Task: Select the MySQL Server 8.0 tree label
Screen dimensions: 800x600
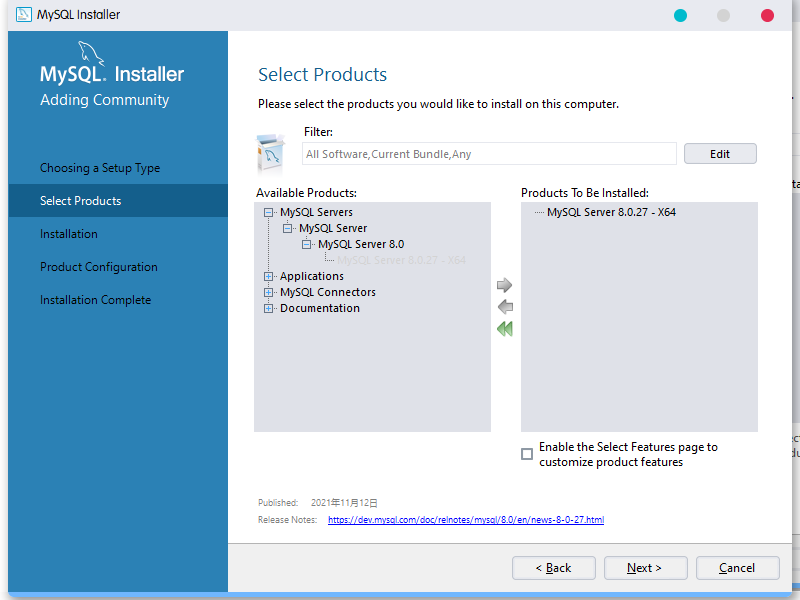Action: coord(361,244)
